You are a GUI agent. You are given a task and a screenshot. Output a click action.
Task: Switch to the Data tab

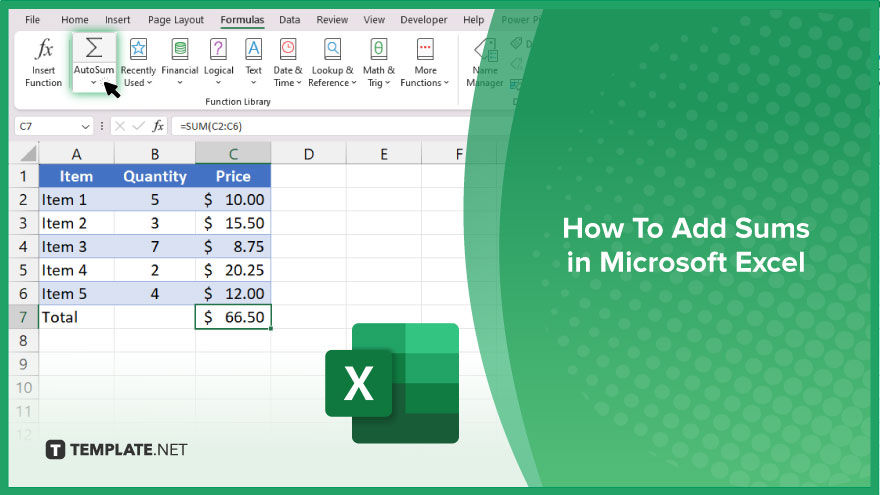[290, 20]
